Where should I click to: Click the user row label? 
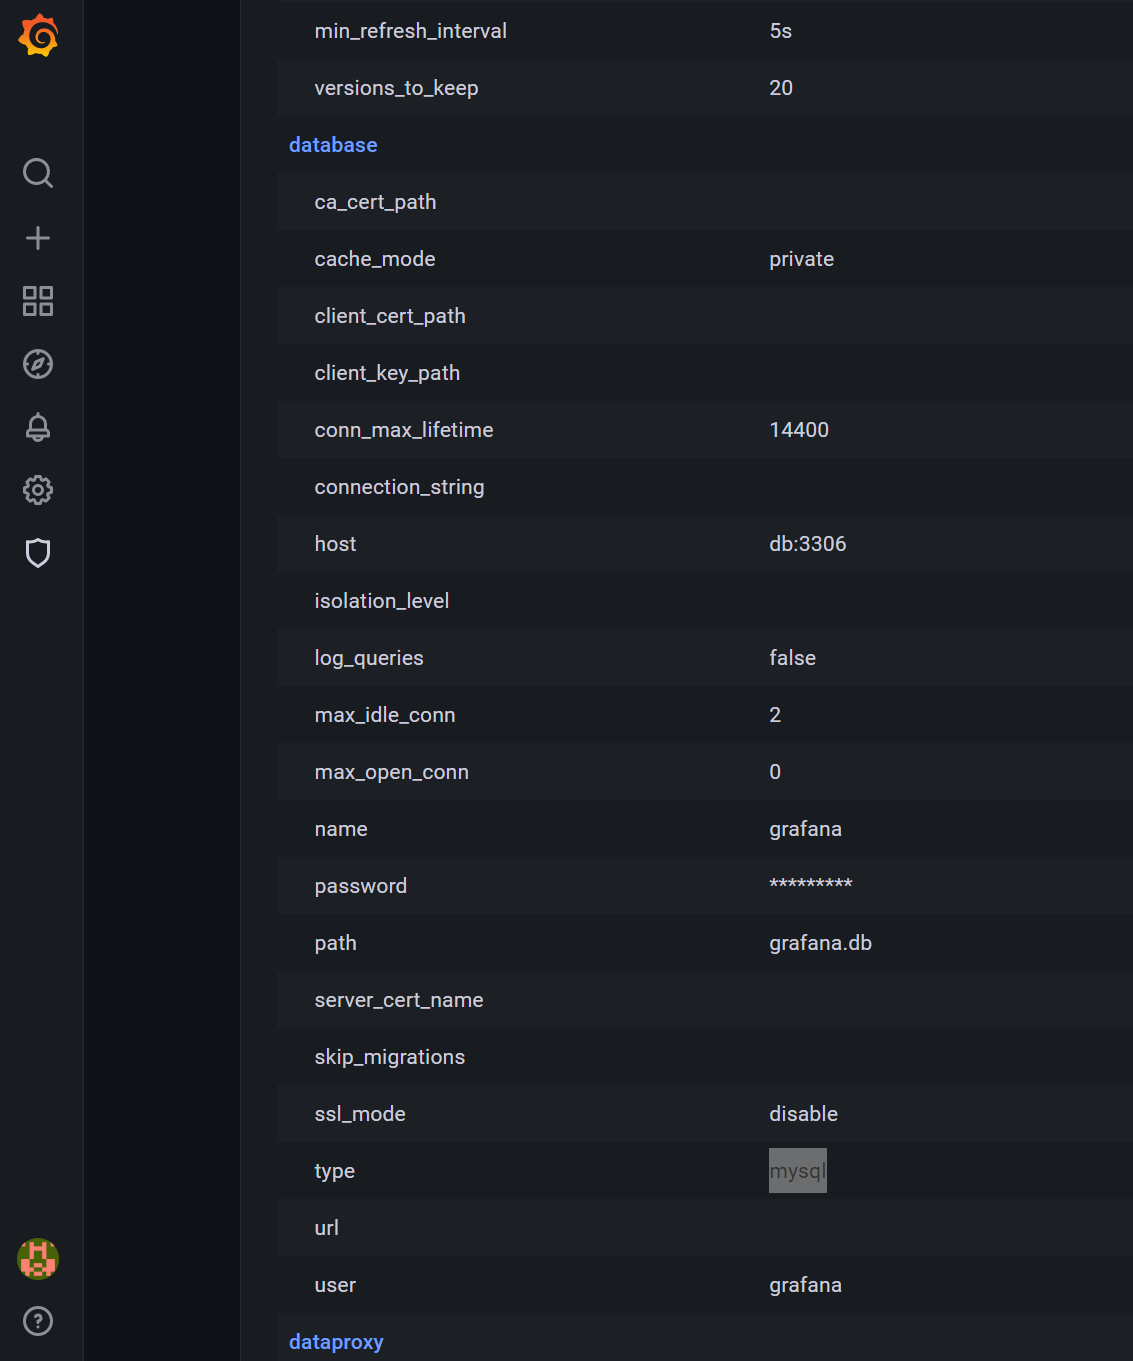click(336, 1285)
